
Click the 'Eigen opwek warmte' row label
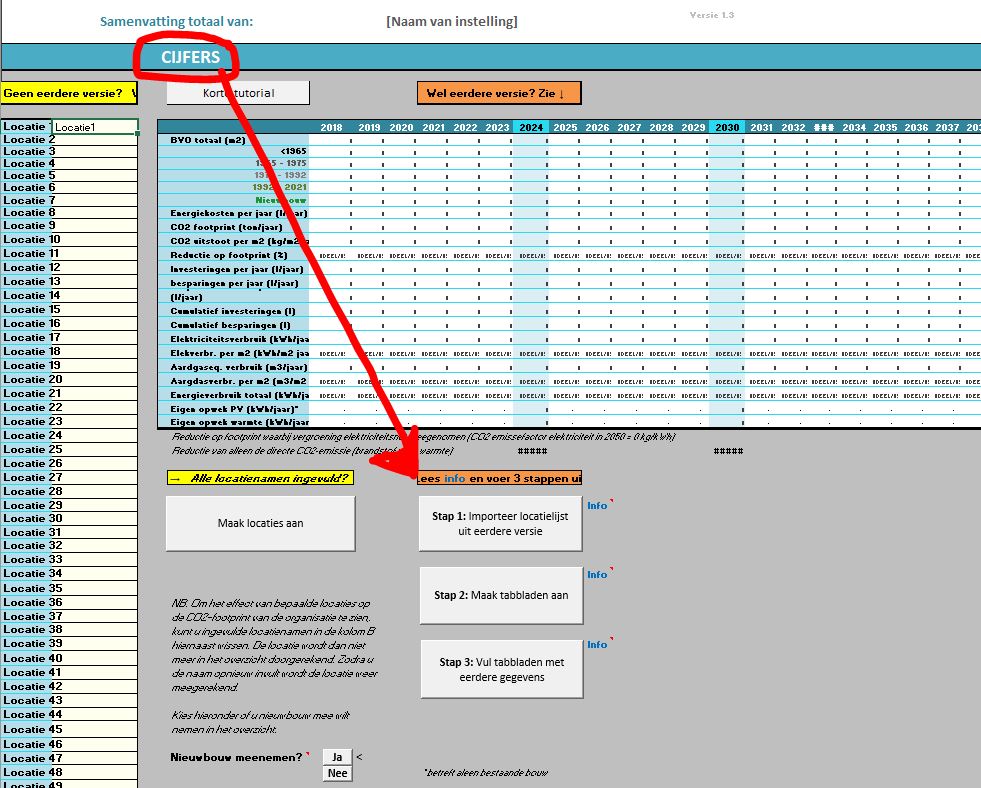click(240, 422)
